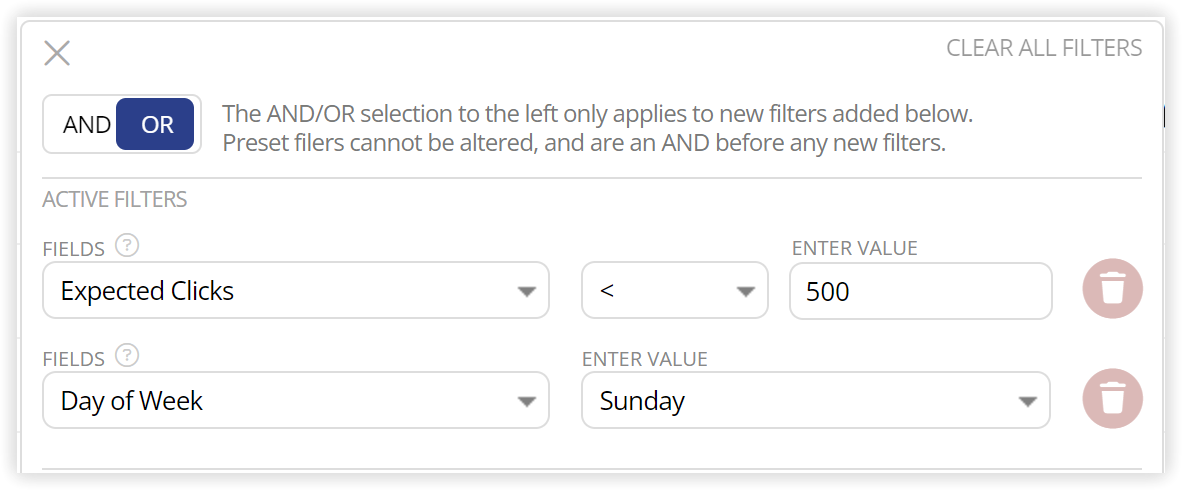Screen dimensions: 1182x490
Task: Open help icon beside second FIELDS label
Action: coord(128,356)
